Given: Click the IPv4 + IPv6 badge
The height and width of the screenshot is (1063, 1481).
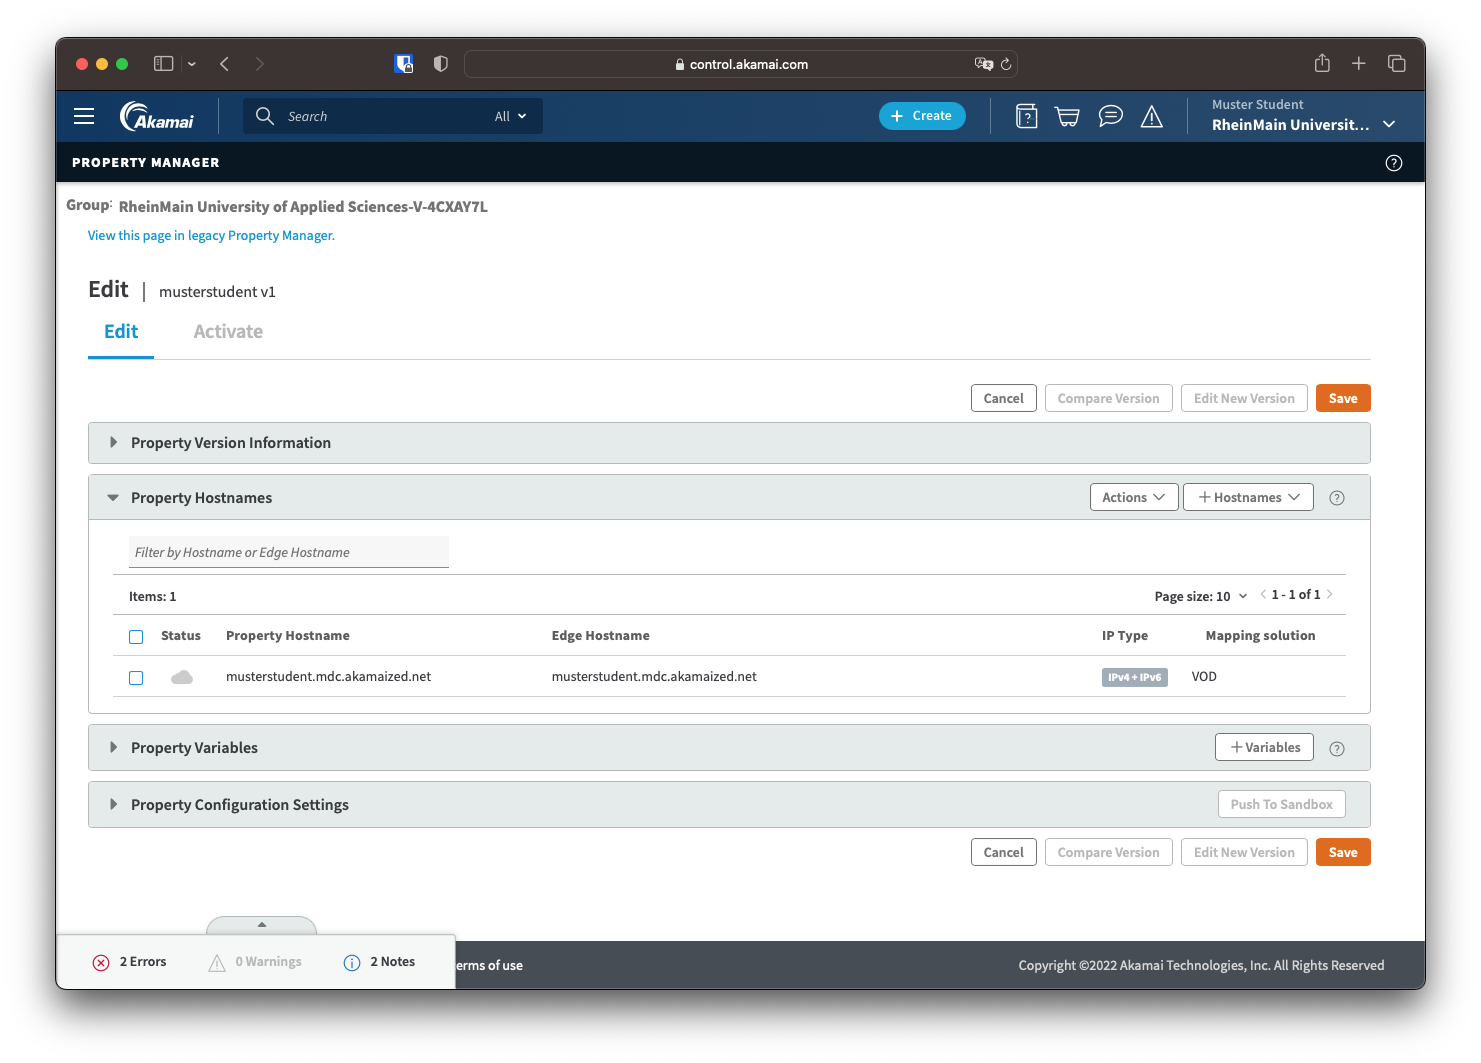Looking at the screenshot, I should (1135, 677).
